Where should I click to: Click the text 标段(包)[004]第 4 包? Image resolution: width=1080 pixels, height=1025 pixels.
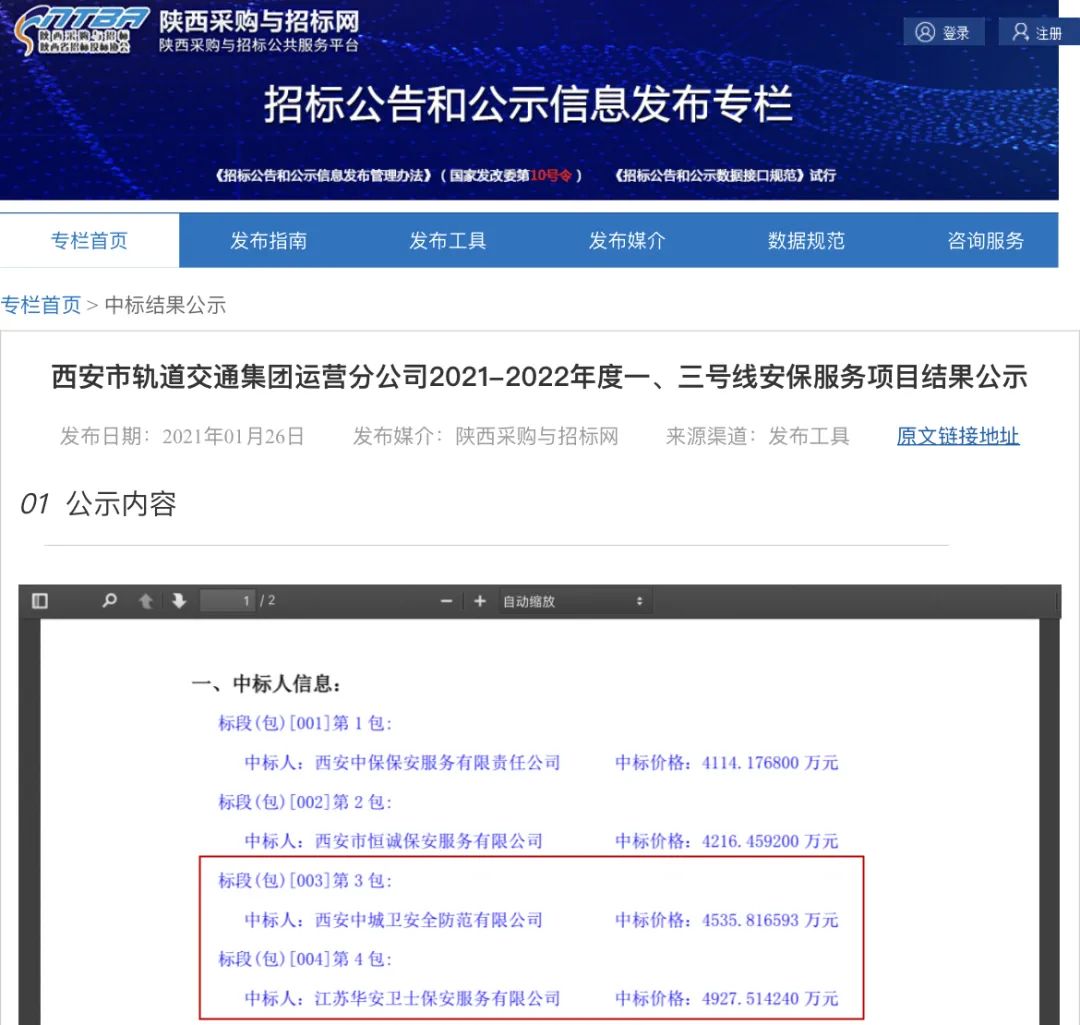(304, 959)
